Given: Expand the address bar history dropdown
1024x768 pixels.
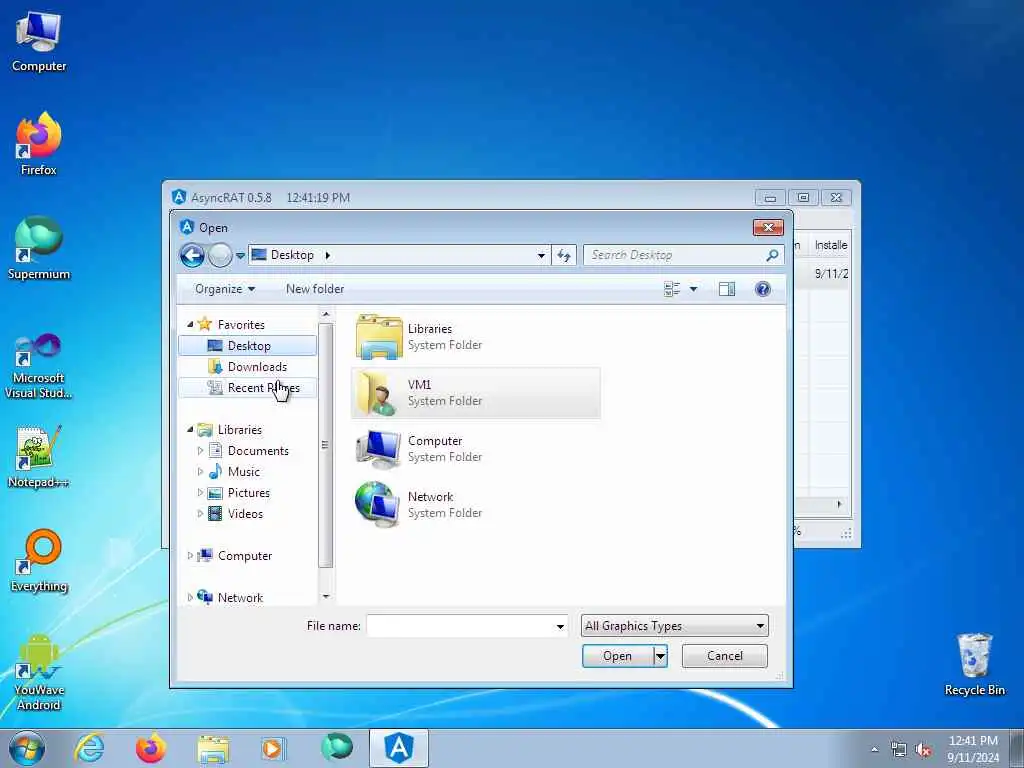Looking at the screenshot, I should tap(541, 255).
